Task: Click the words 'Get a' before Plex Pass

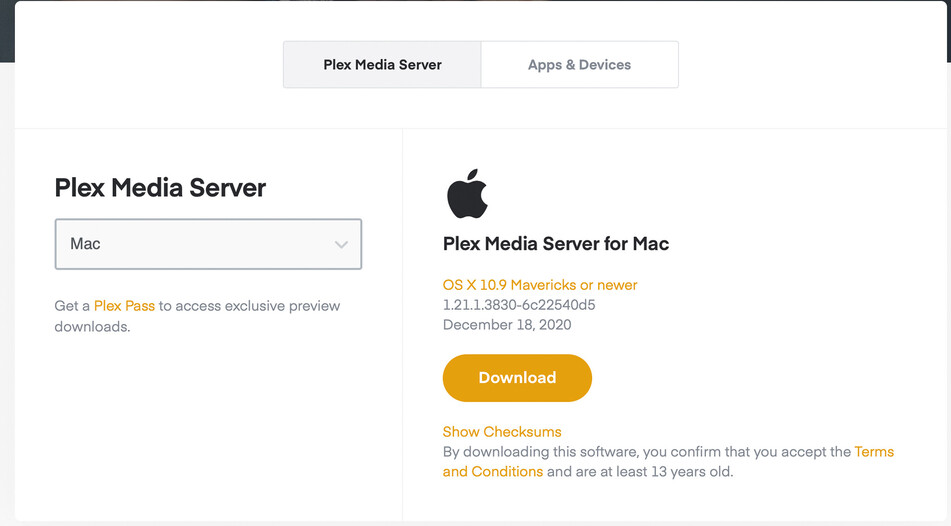Action: tap(72, 306)
